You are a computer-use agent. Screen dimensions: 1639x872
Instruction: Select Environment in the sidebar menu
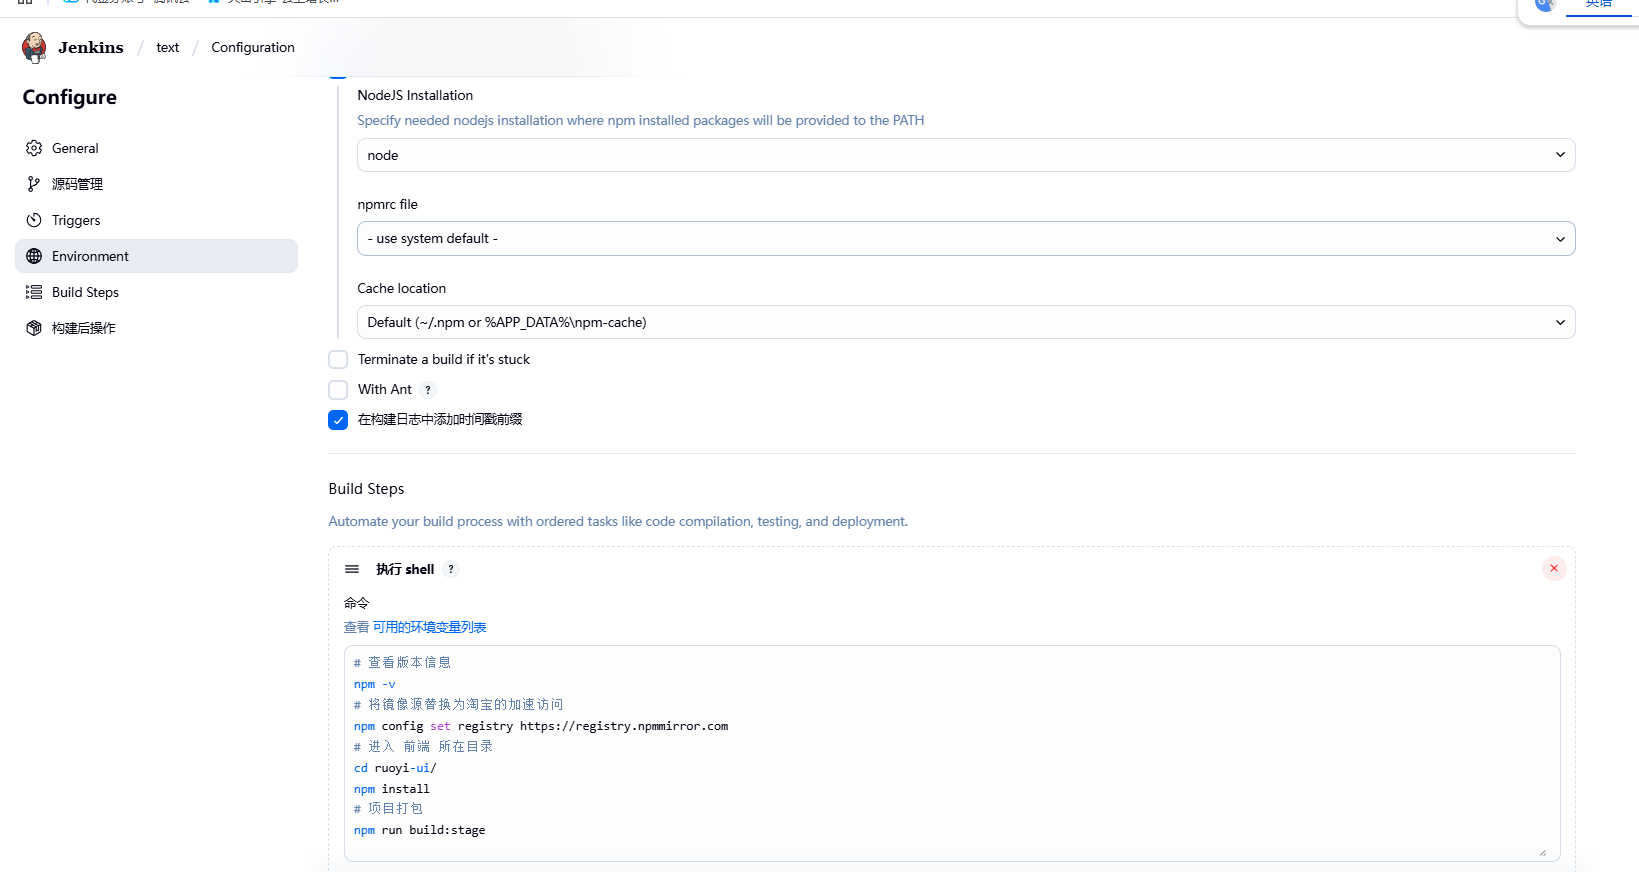pos(90,256)
